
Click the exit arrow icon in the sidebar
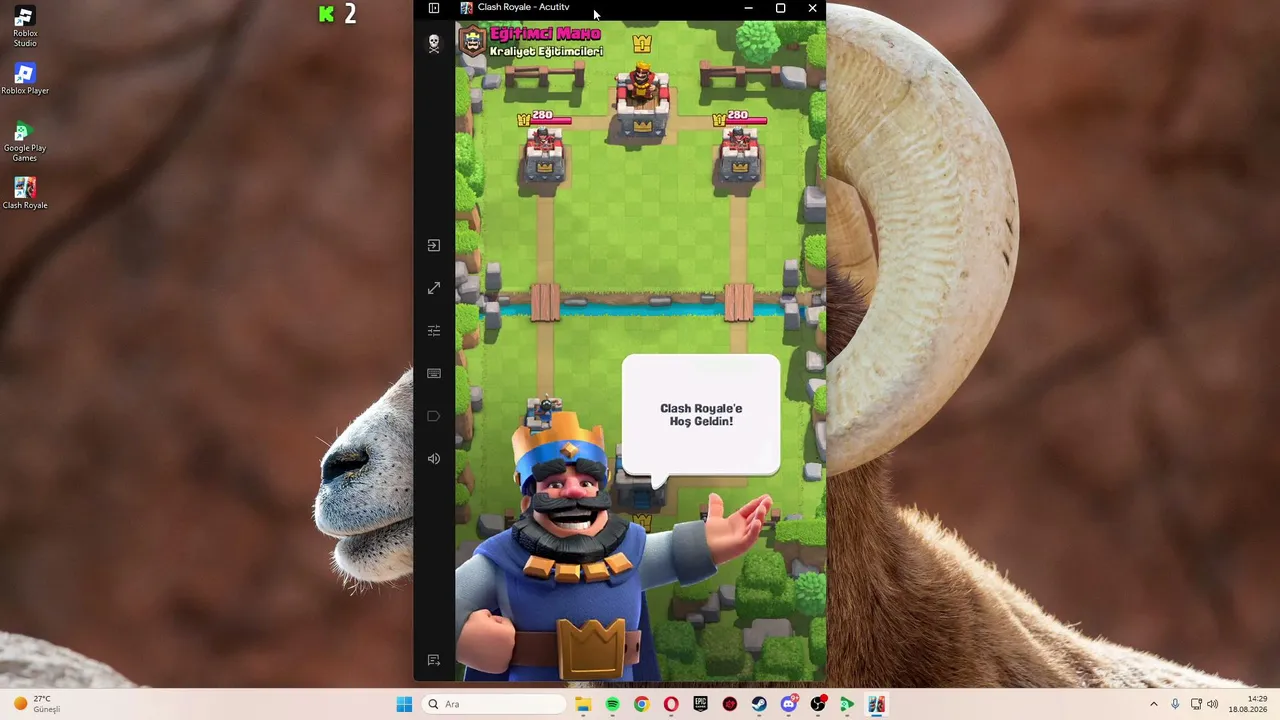(x=434, y=245)
